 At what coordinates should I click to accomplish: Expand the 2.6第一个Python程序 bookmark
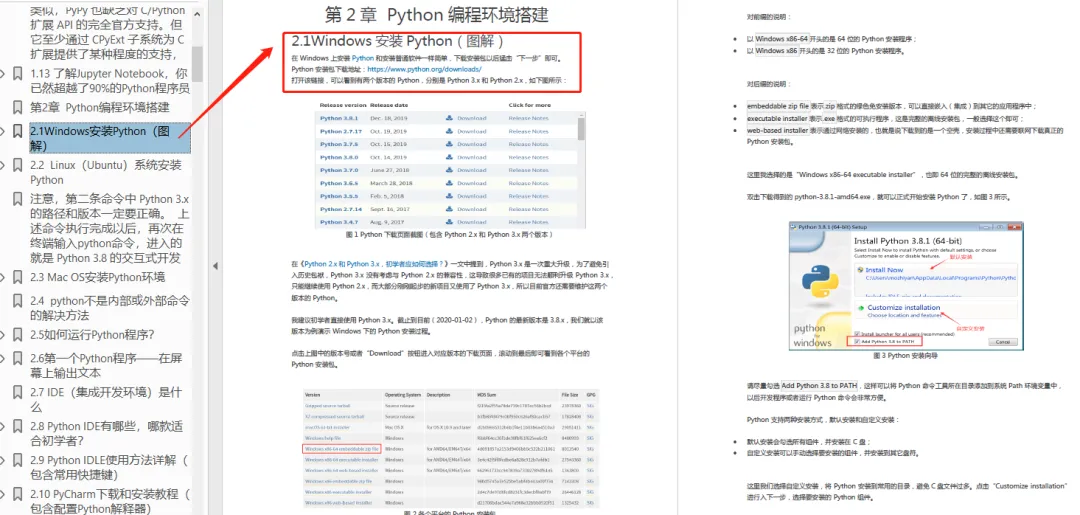(3, 359)
